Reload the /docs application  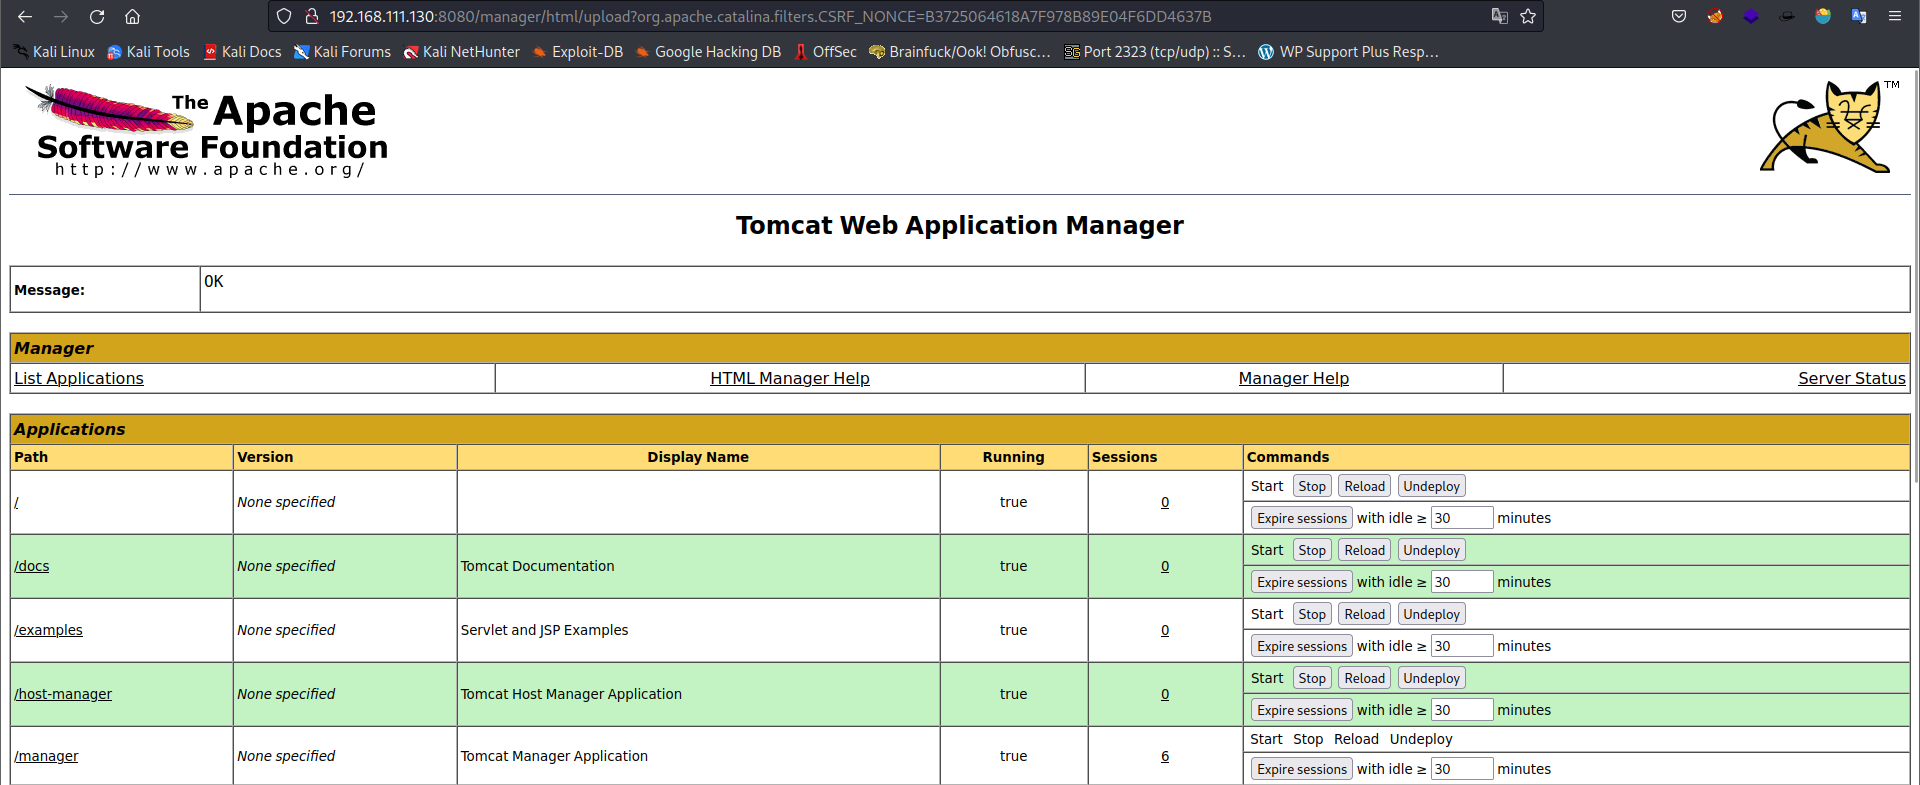click(x=1365, y=550)
